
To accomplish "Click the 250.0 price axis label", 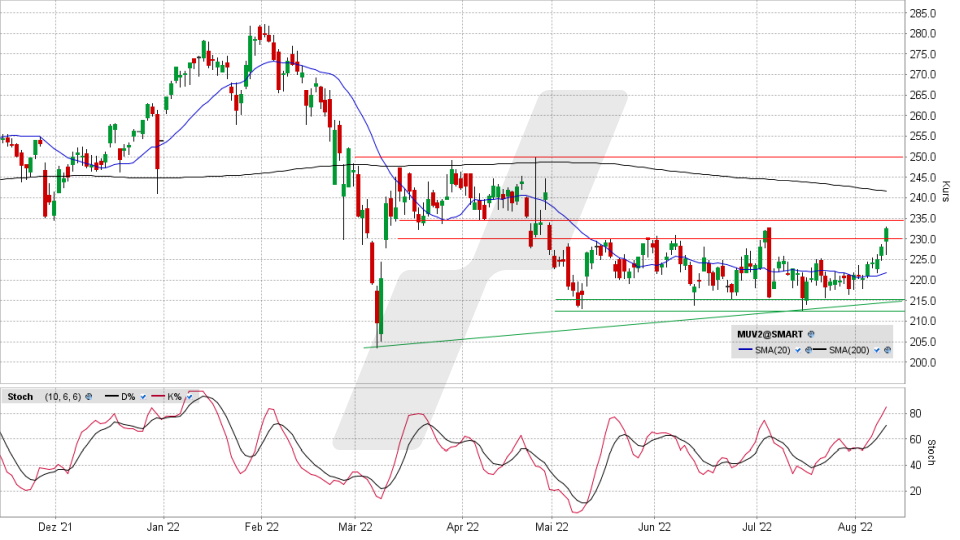I will pyautogui.click(x=922, y=157).
